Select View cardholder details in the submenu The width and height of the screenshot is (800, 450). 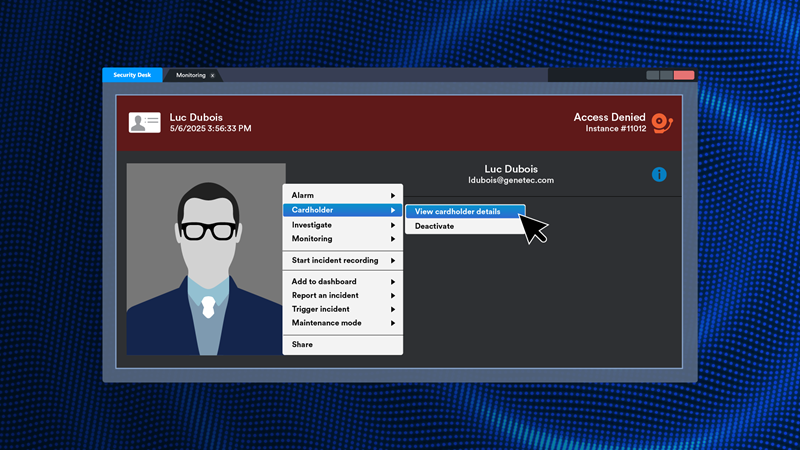458,211
